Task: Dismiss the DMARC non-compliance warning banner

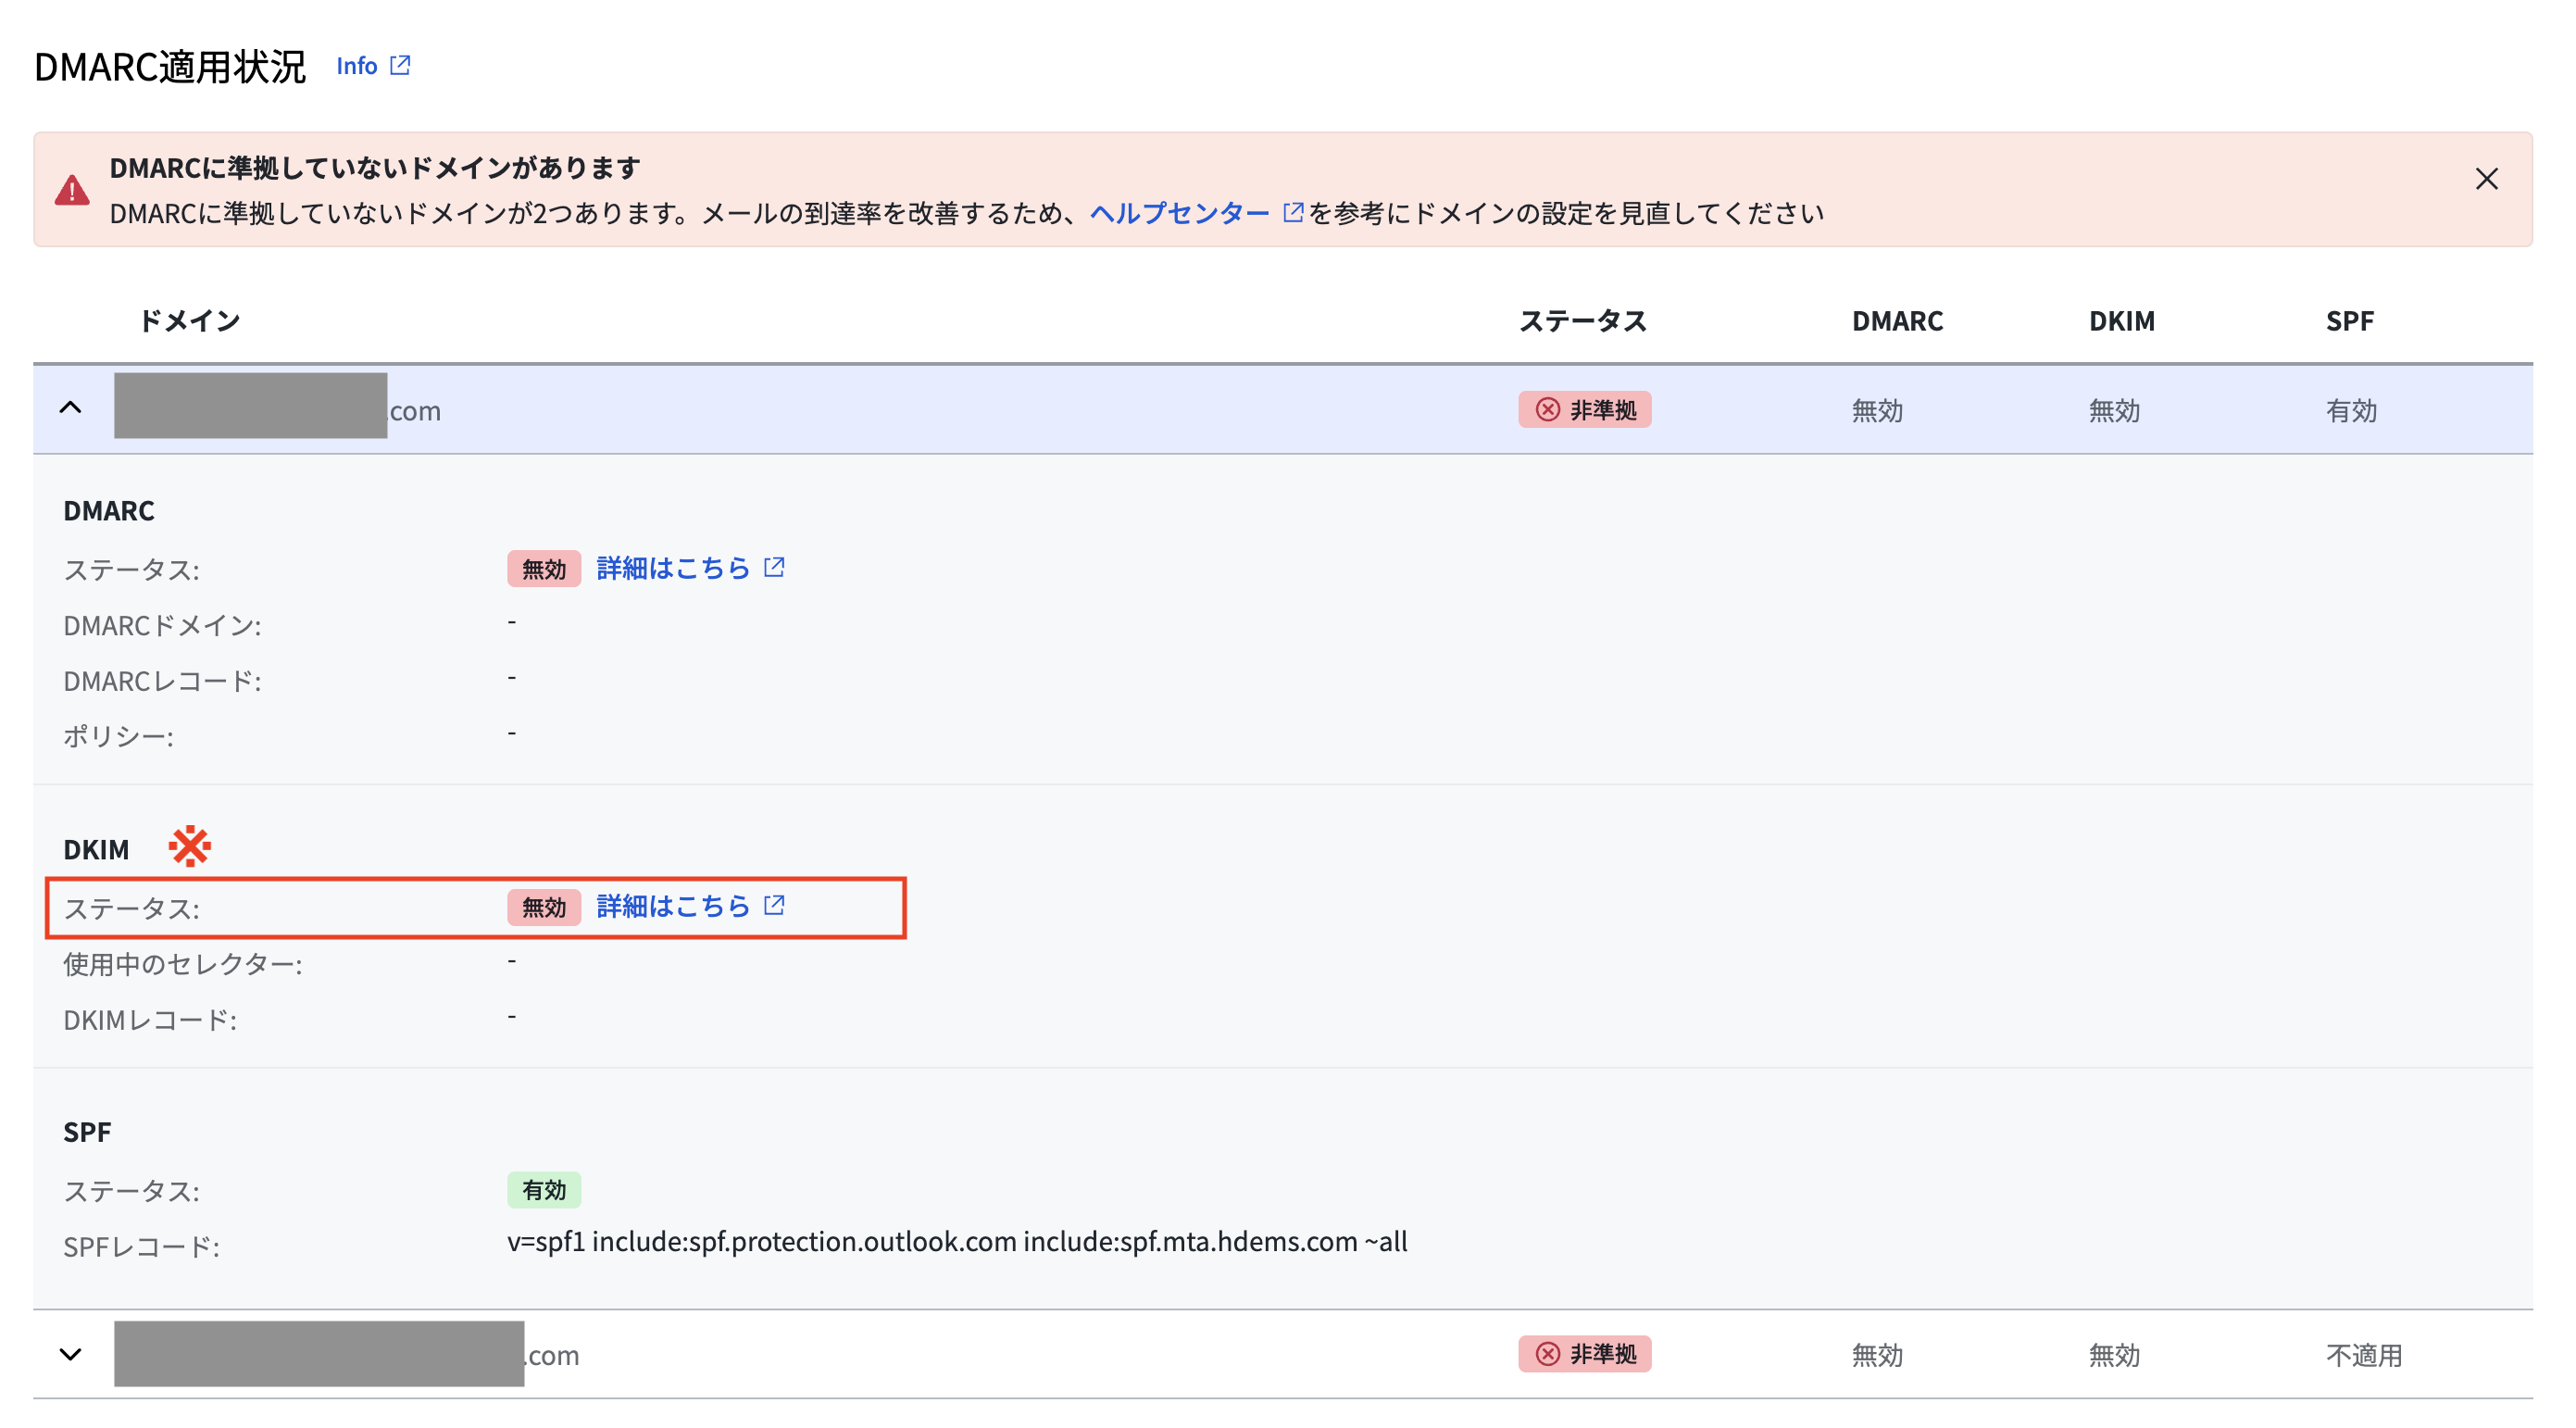Action: pyautogui.click(x=2486, y=179)
